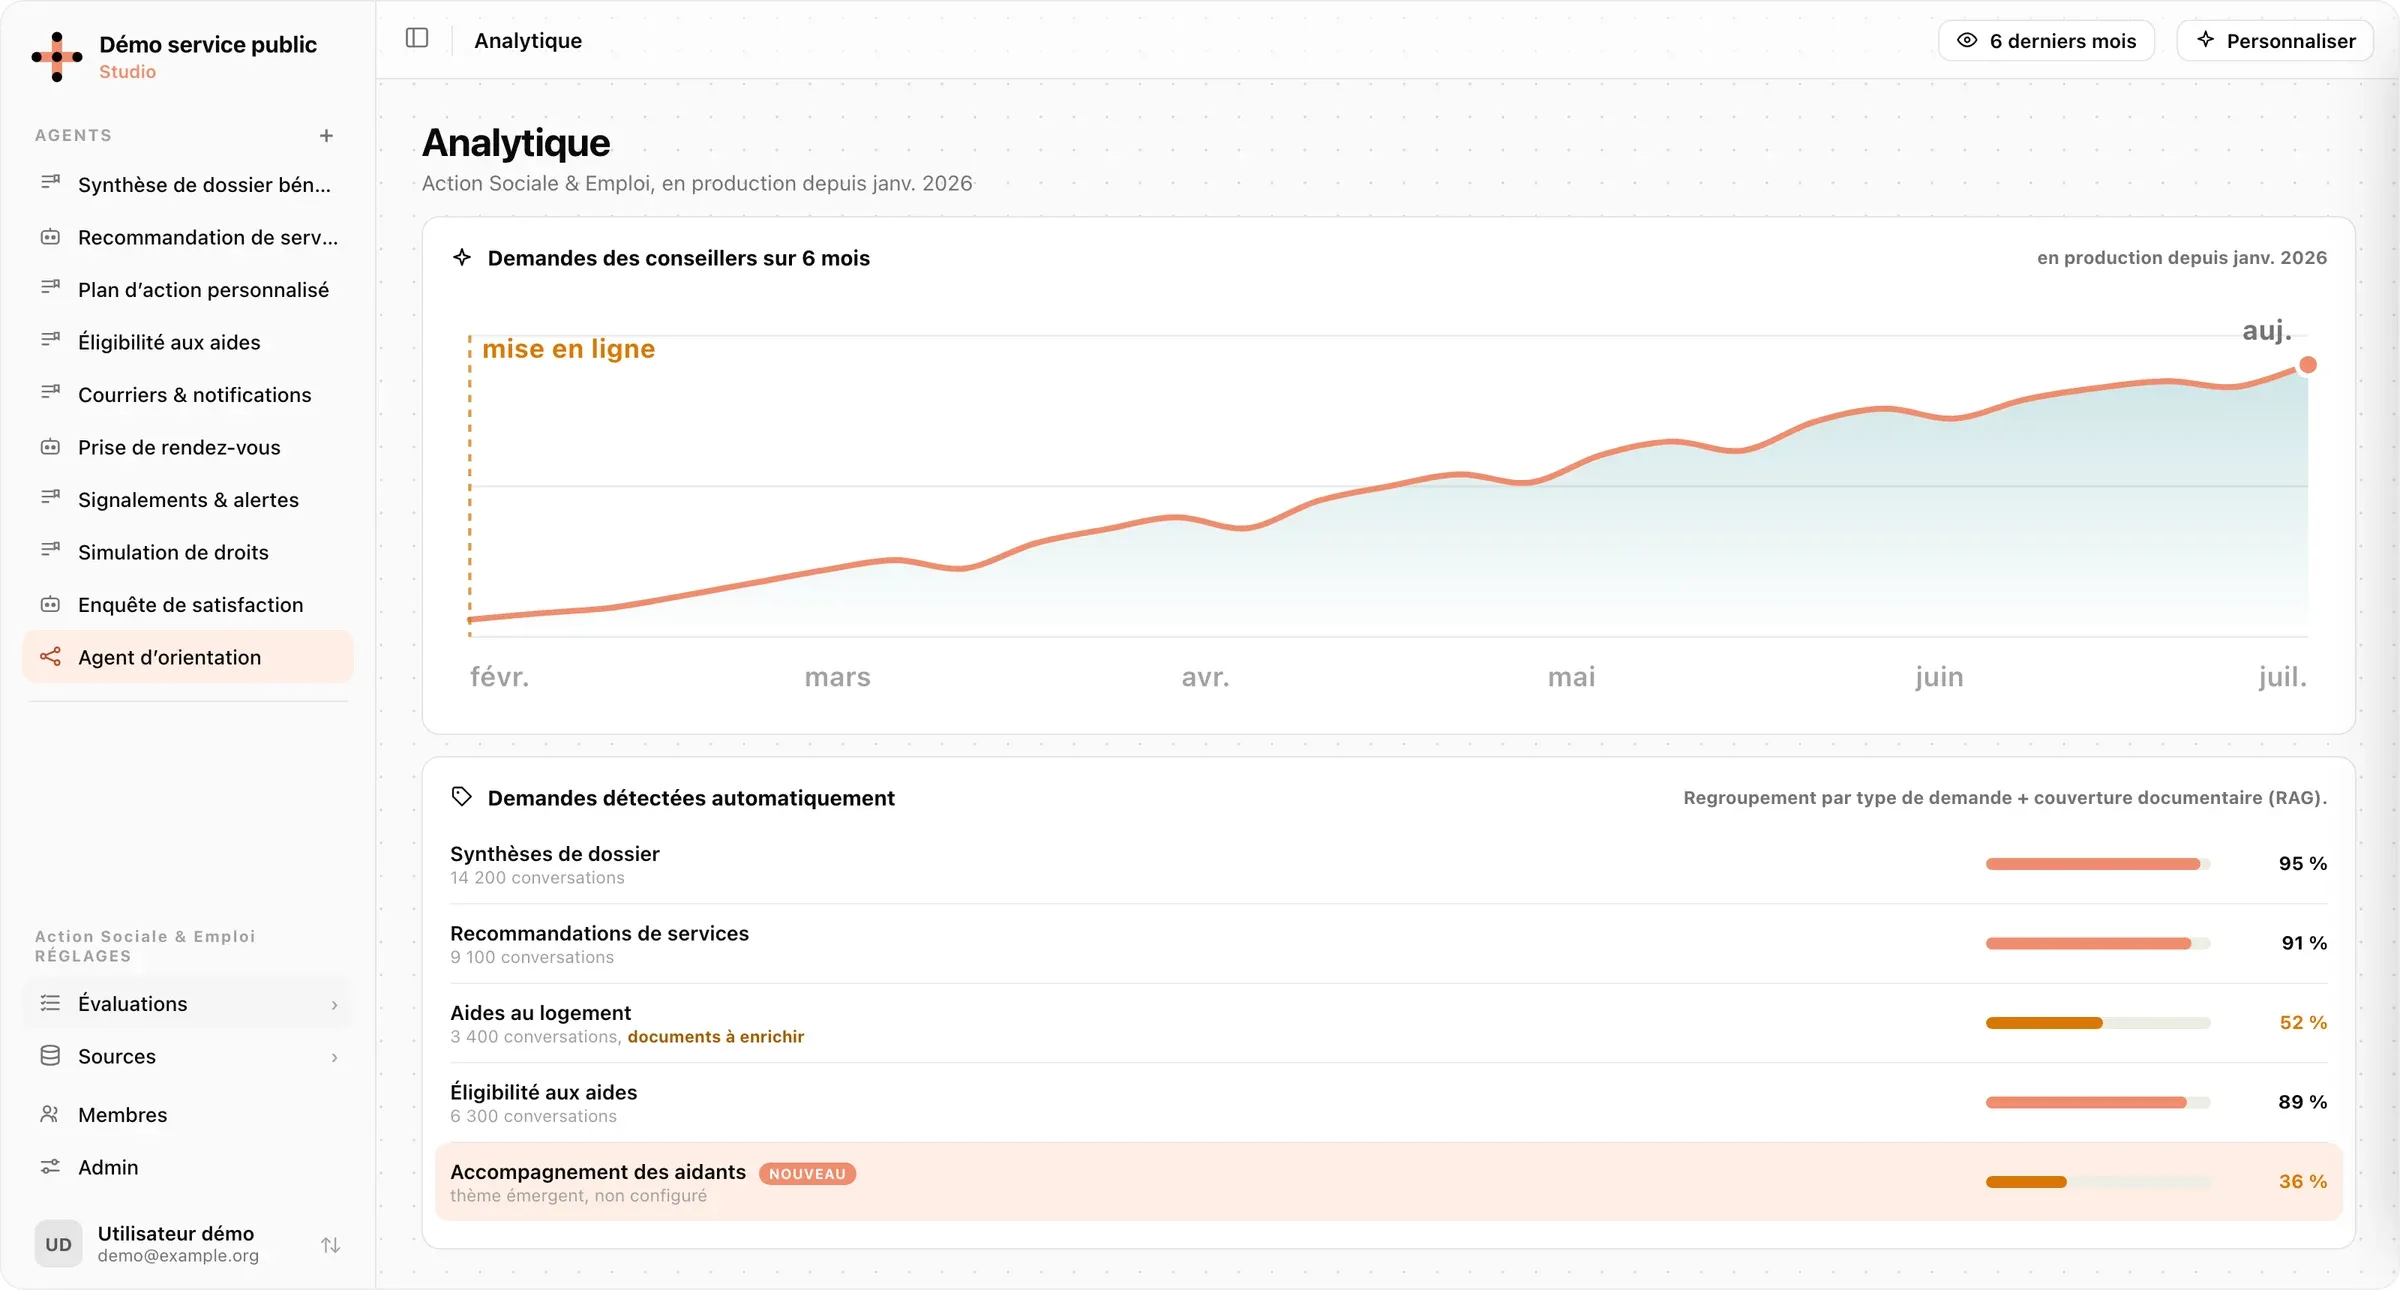Click the Admin sliders icon
The height and width of the screenshot is (1290, 2400).
(50, 1167)
